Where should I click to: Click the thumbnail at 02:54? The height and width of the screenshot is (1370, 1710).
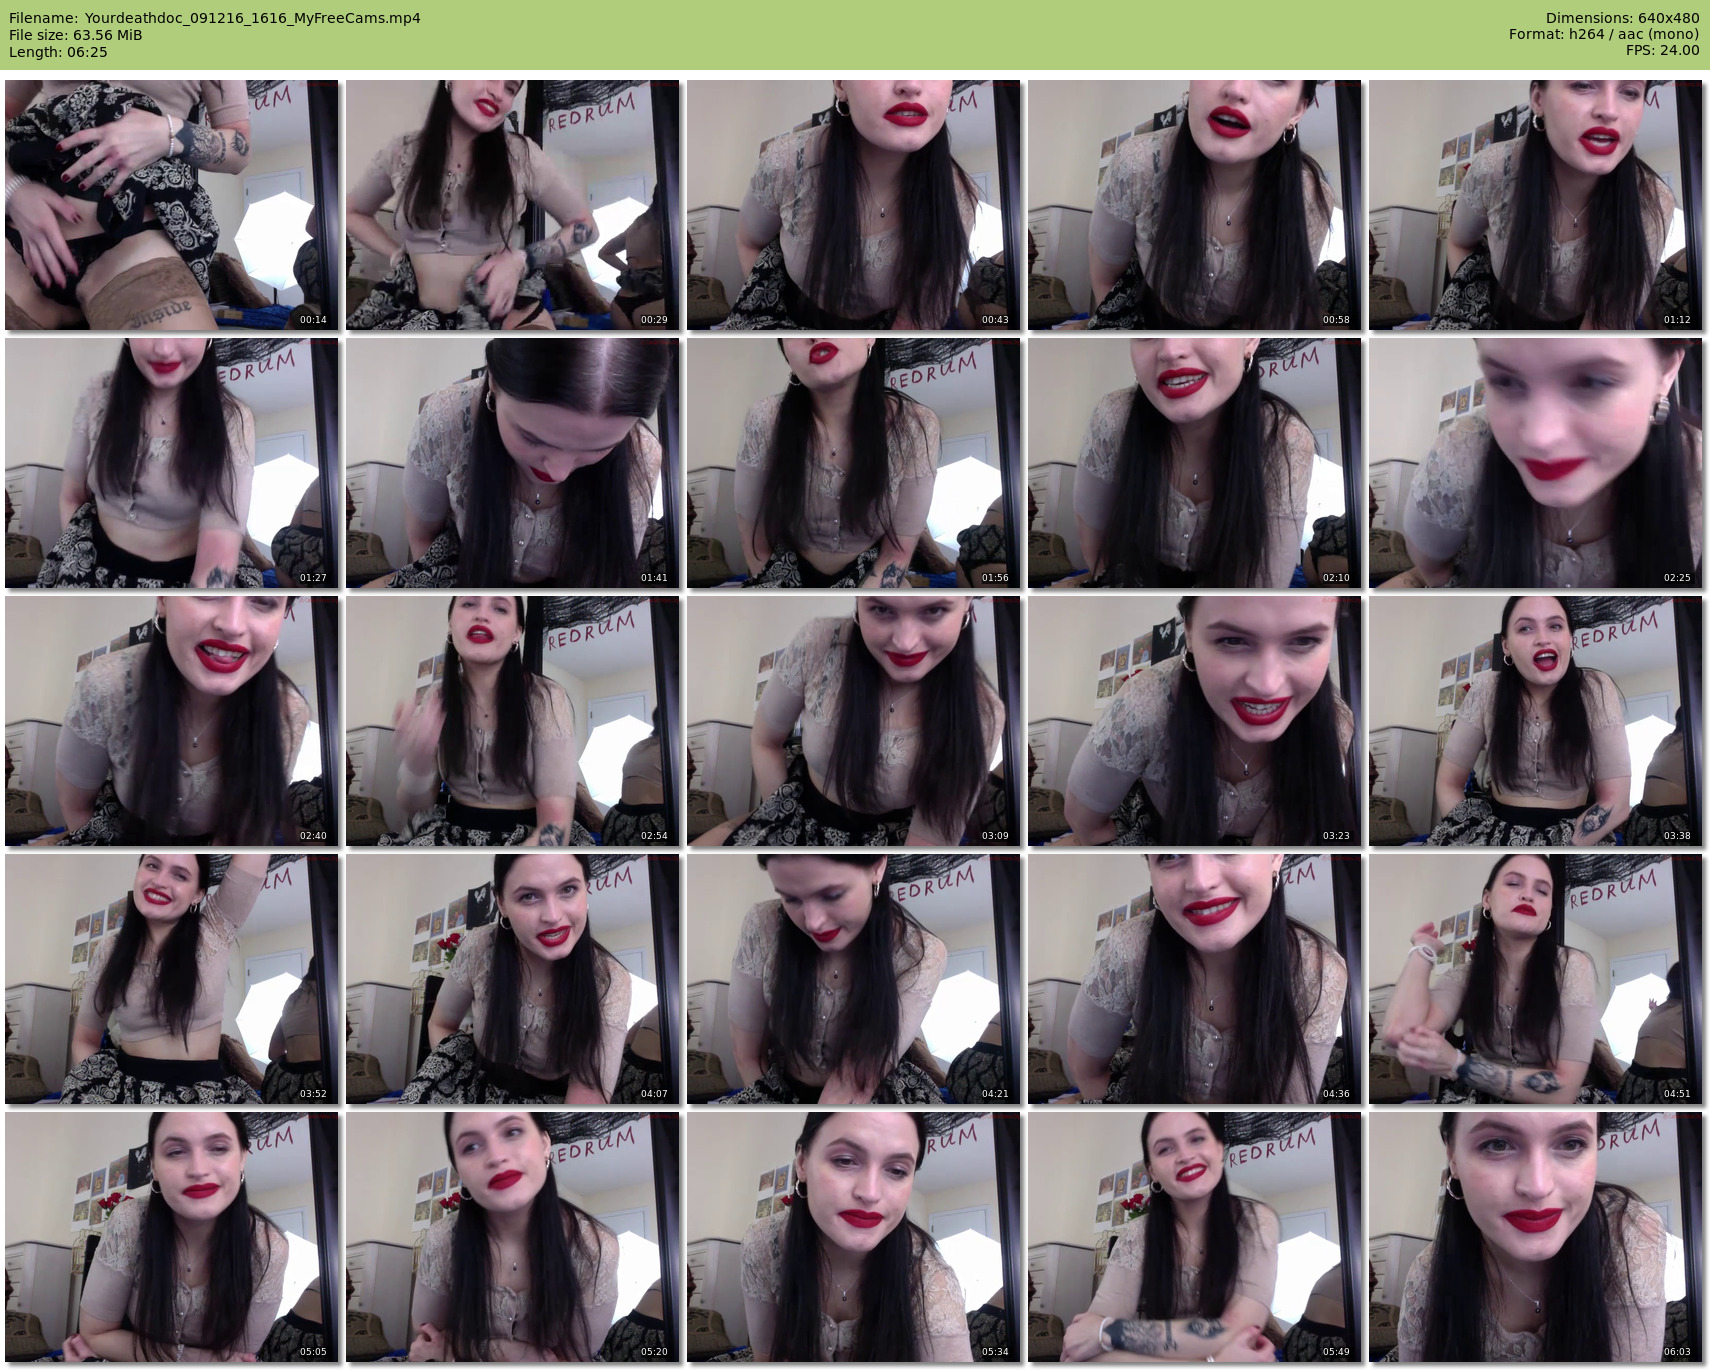[512, 721]
